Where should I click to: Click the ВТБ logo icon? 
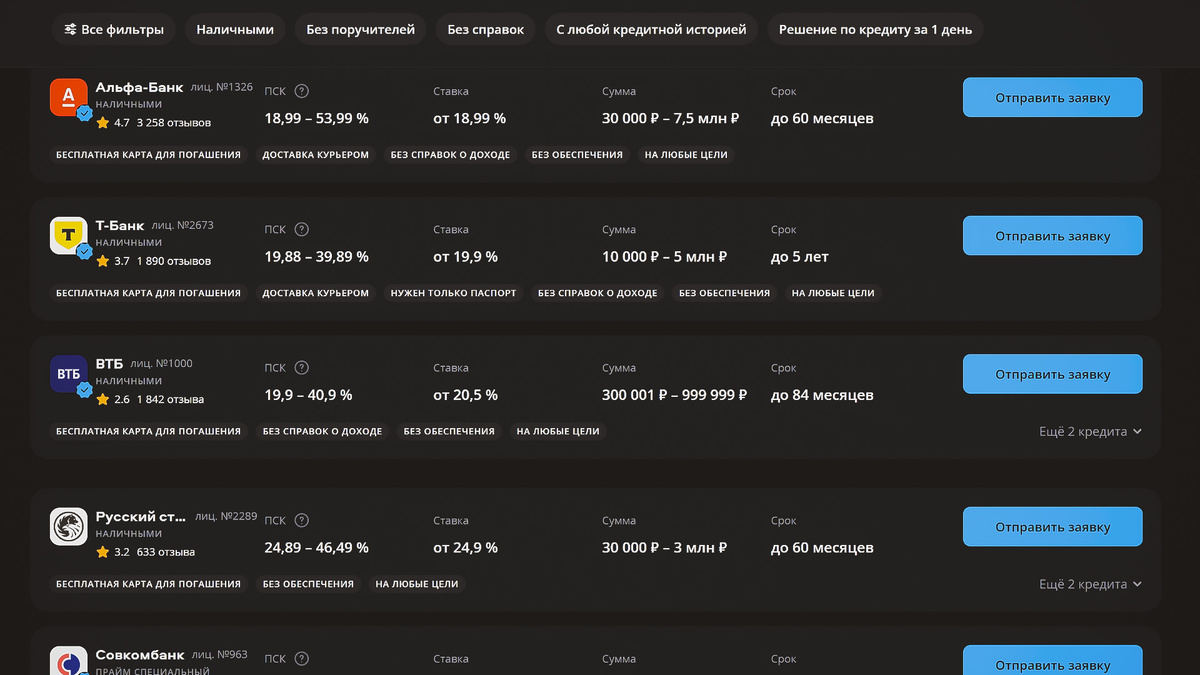[x=69, y=374]
